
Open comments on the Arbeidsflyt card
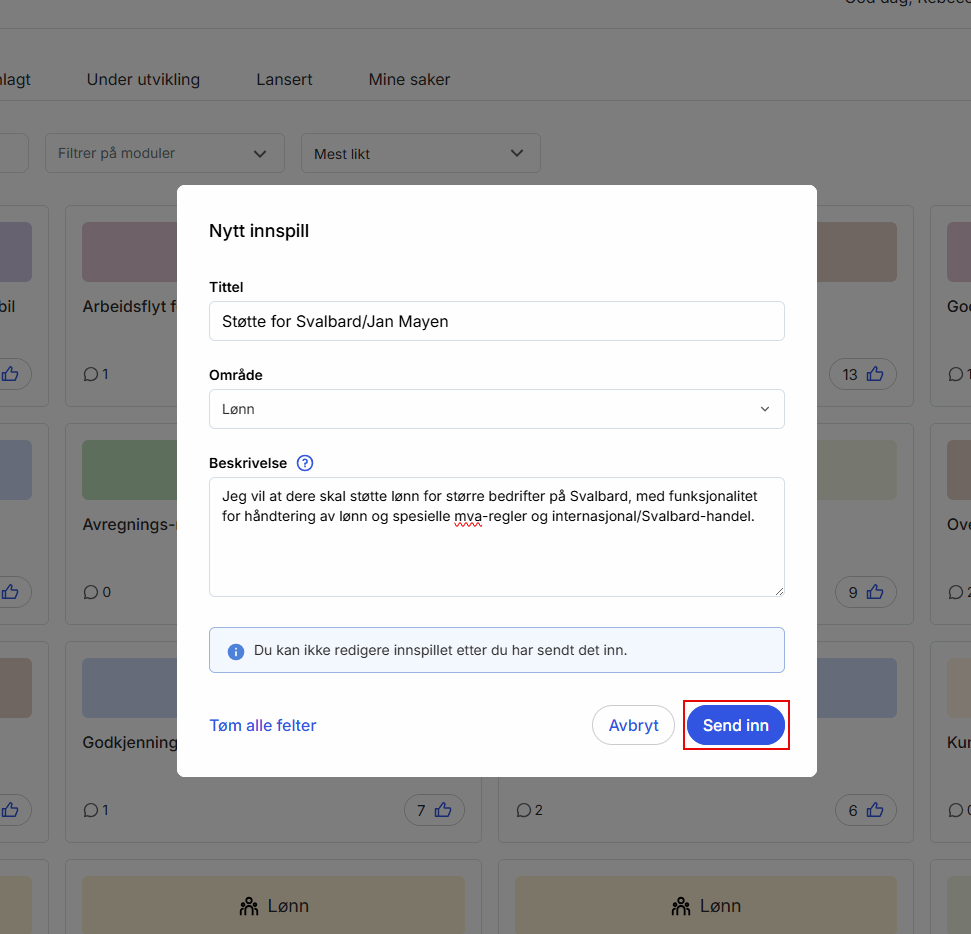click(x=91, y=374)
